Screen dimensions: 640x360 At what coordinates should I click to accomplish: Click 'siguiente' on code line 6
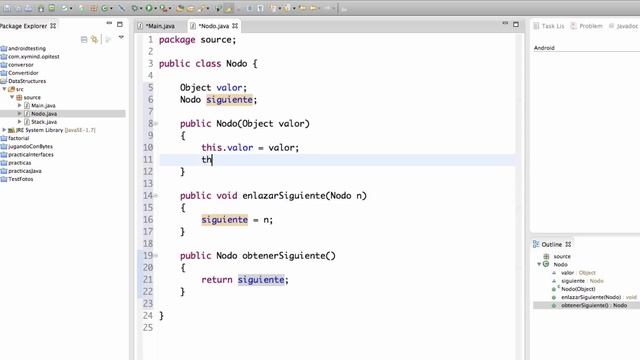(x=229, y=100)
